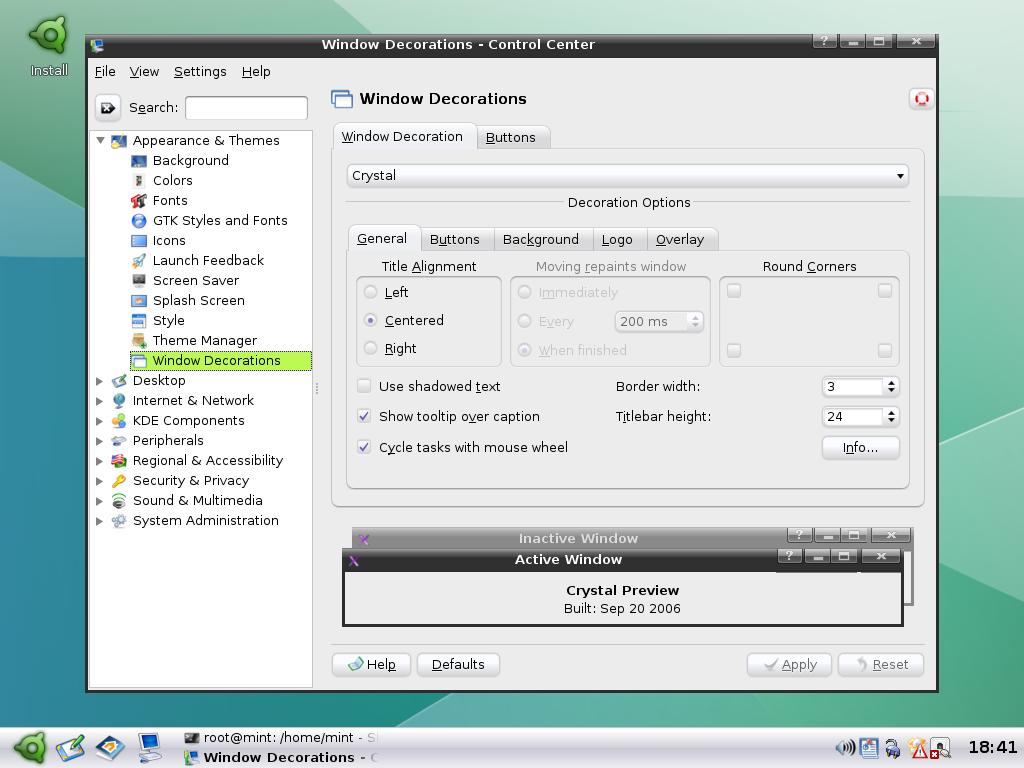Open the Settings menu
This screenshot has width=1024, height=768.
tap(200, 72)
